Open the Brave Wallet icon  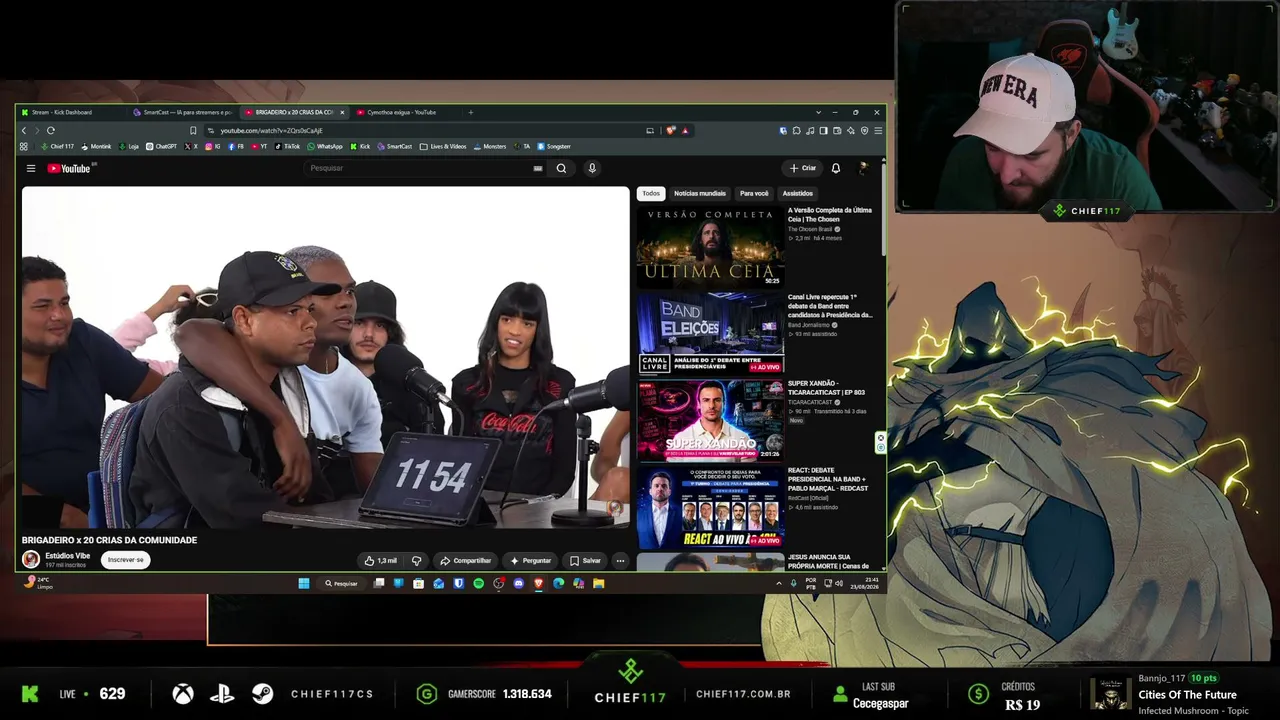click(x=836, y=130)
